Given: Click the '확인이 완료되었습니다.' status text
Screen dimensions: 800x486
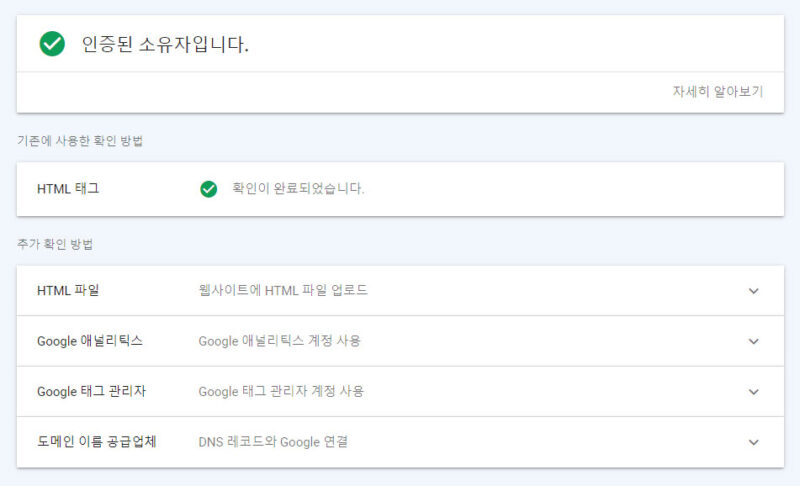Looking at the screenshot, I should (298, 188).
